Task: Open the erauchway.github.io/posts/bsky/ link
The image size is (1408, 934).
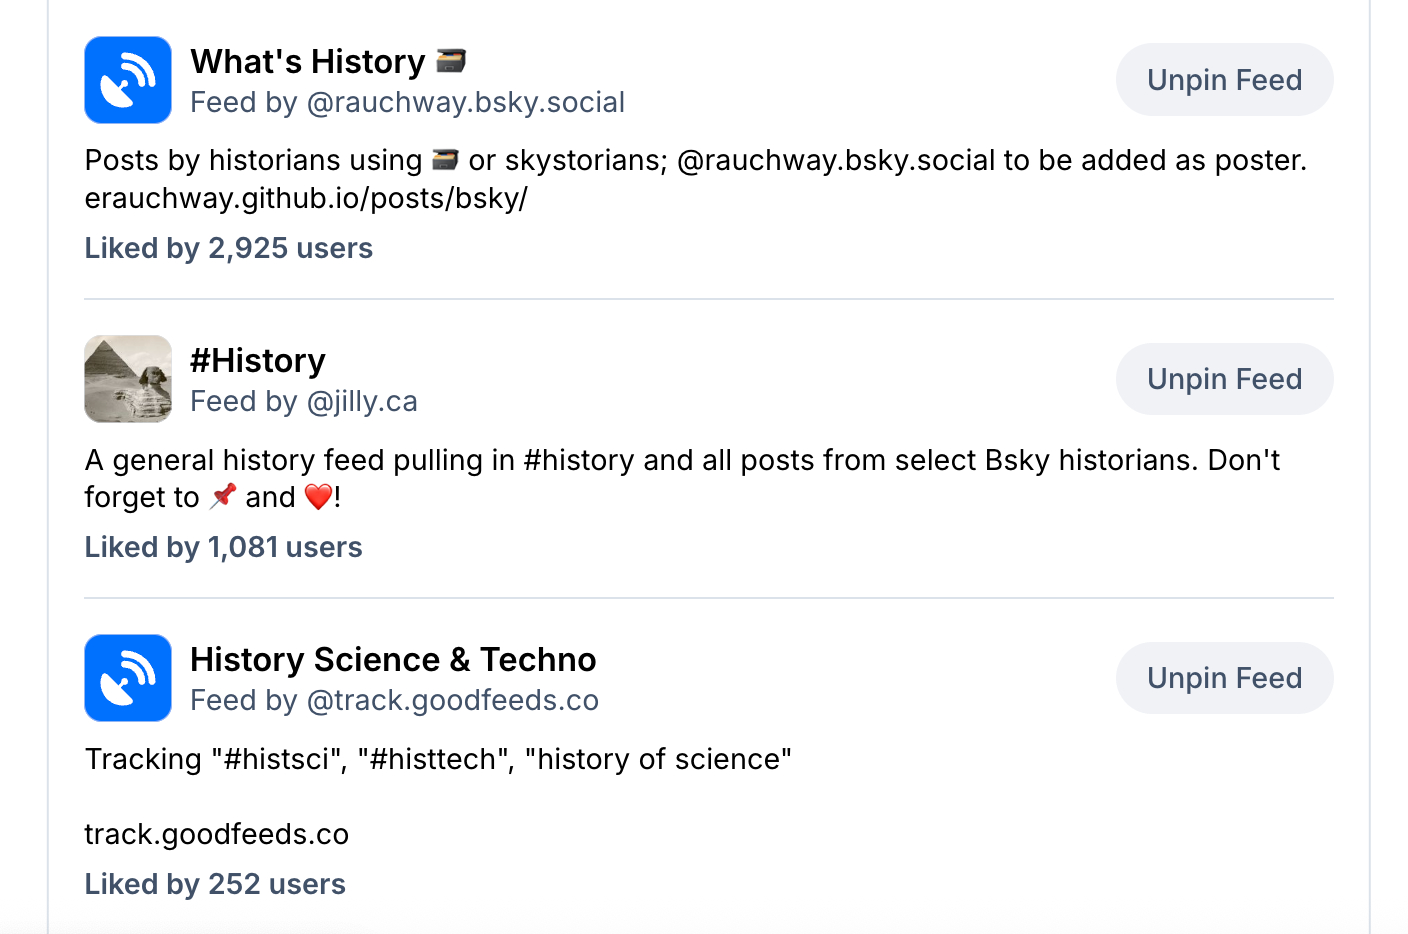Action: [x=306, y=198]
